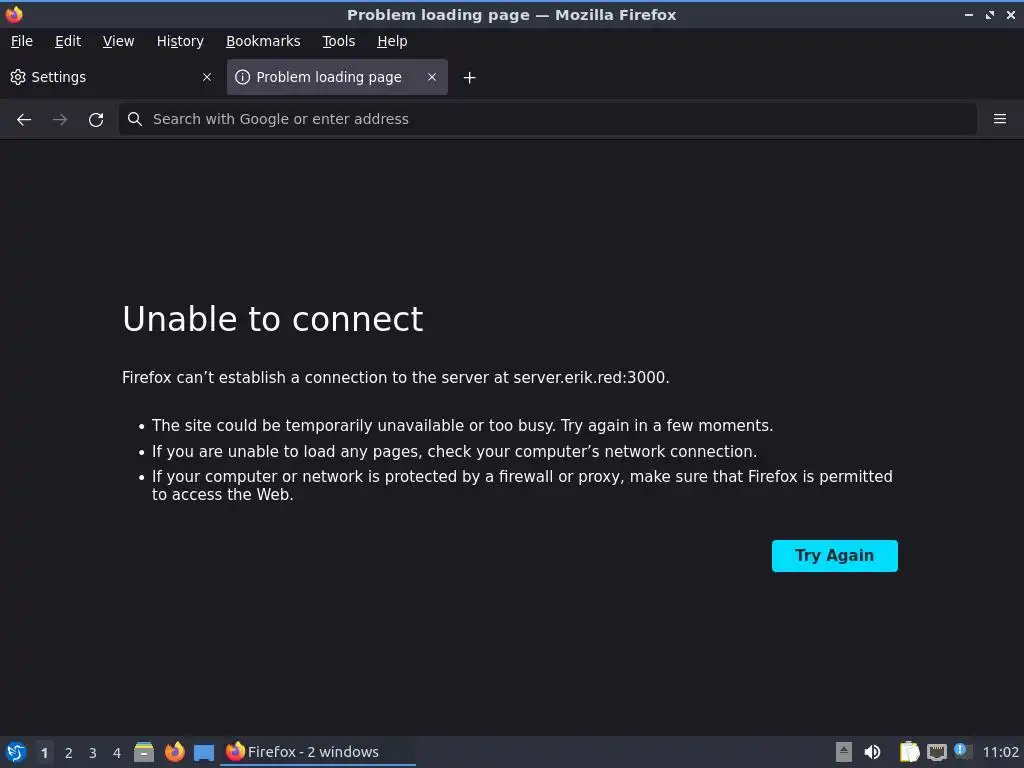The height and width of the screenshot is (768, 1024).
Task: Click the update notification tray icon
Action: tap(963, 751)
